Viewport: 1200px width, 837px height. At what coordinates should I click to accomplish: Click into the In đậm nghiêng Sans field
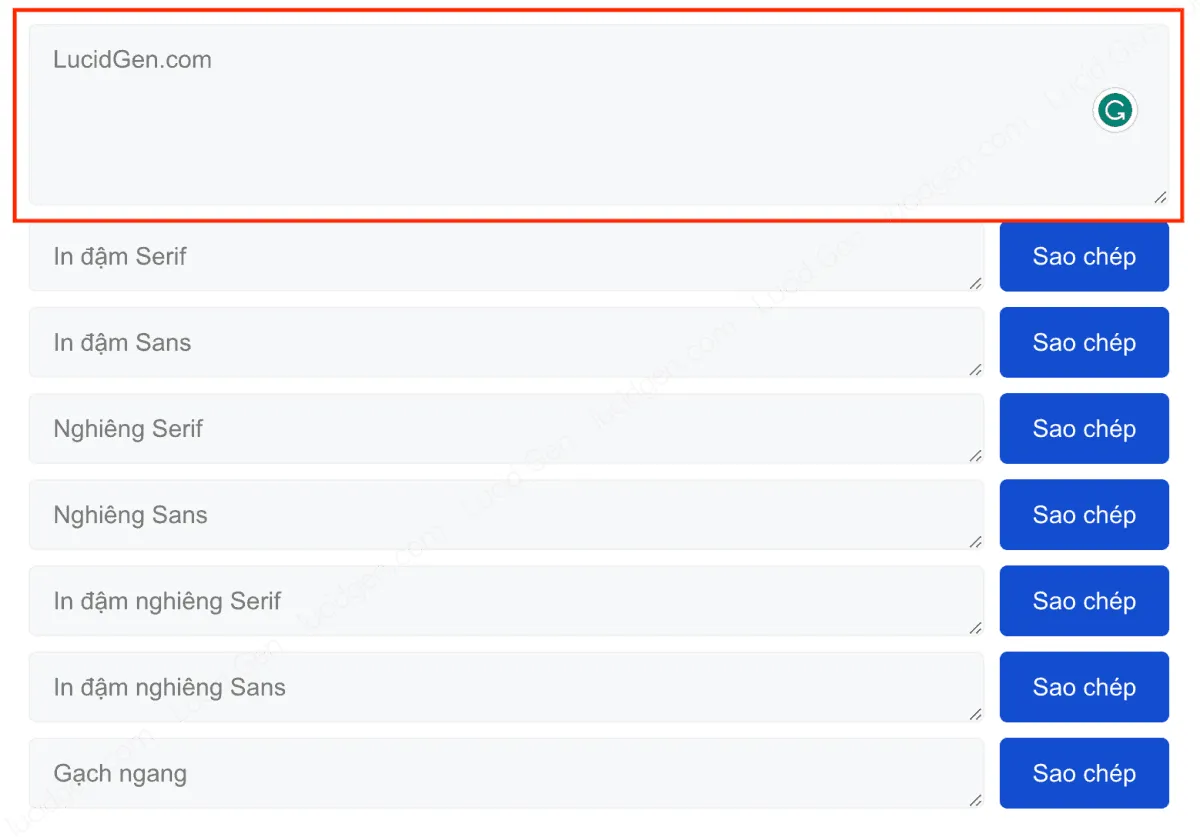pyautogui.click(x=500, y=687)
